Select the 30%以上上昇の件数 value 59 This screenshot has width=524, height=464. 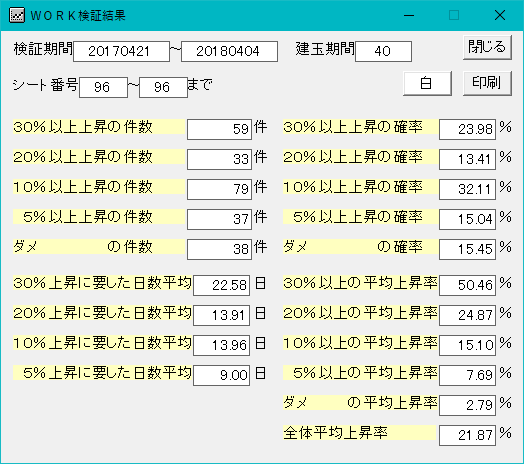[219, 129]
